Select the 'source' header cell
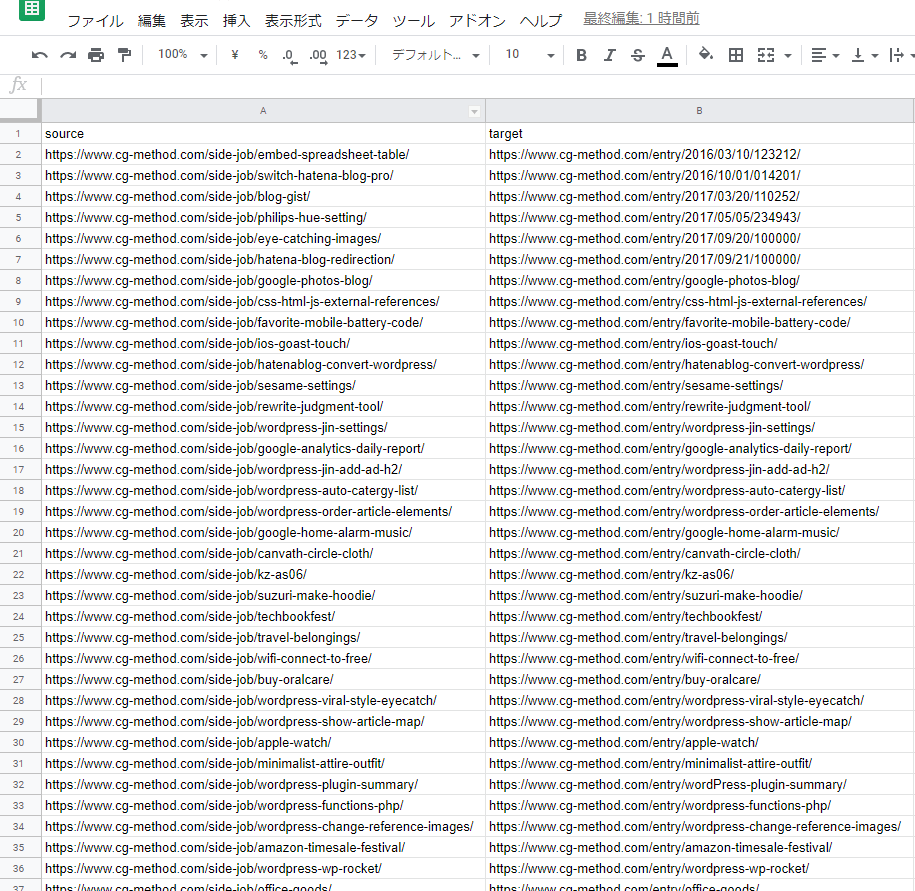Image resolution: width=915 pixels, height=891 pixels. pyautogui.click(x=263, y=134)
